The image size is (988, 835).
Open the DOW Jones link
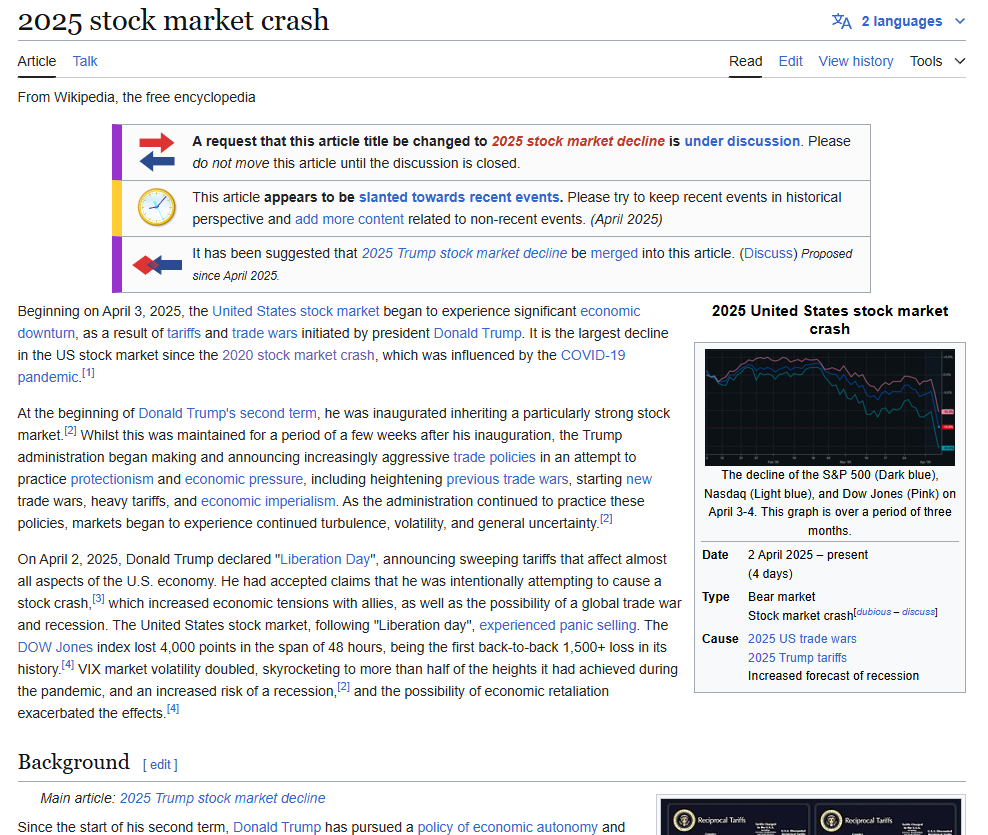coord(55,648)
